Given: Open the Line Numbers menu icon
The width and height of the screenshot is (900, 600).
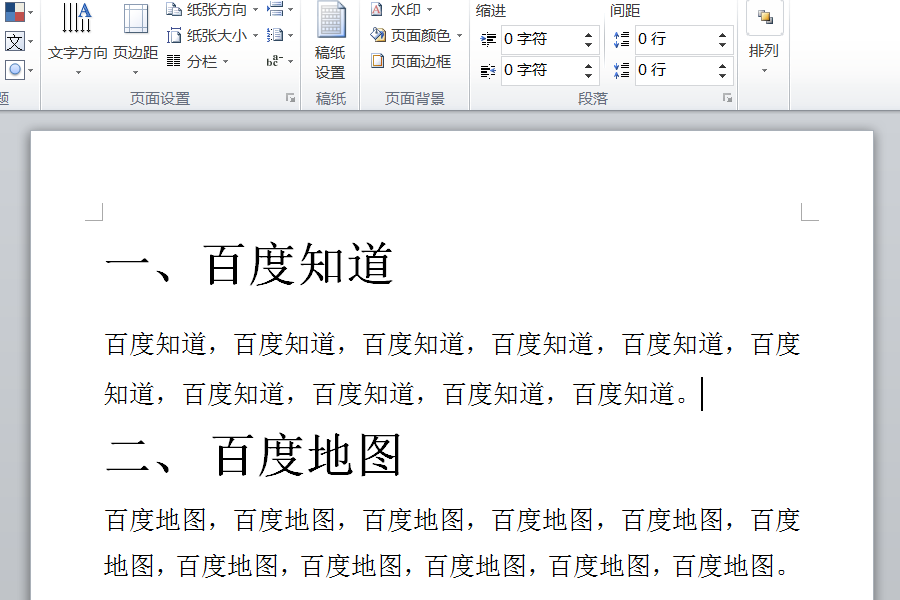Looking at the screenshot, I should [280, 36].
